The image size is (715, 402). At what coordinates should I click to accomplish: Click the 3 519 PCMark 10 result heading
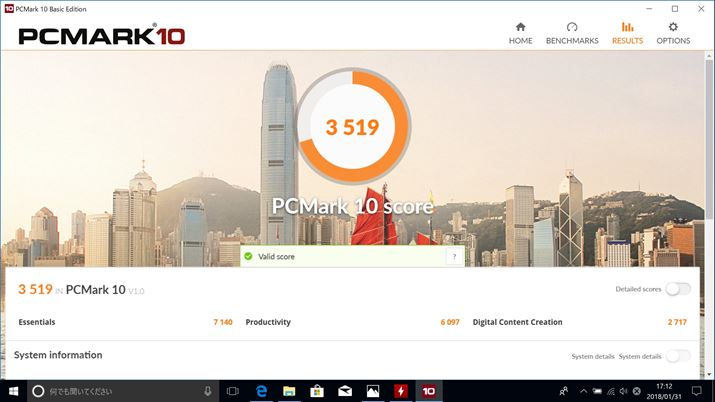(x=81, y=289)
